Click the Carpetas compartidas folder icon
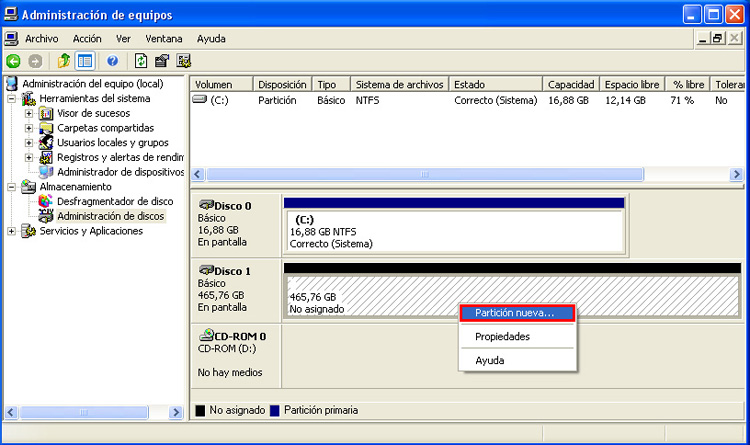The image size is (750, 445). click(46, 128)
